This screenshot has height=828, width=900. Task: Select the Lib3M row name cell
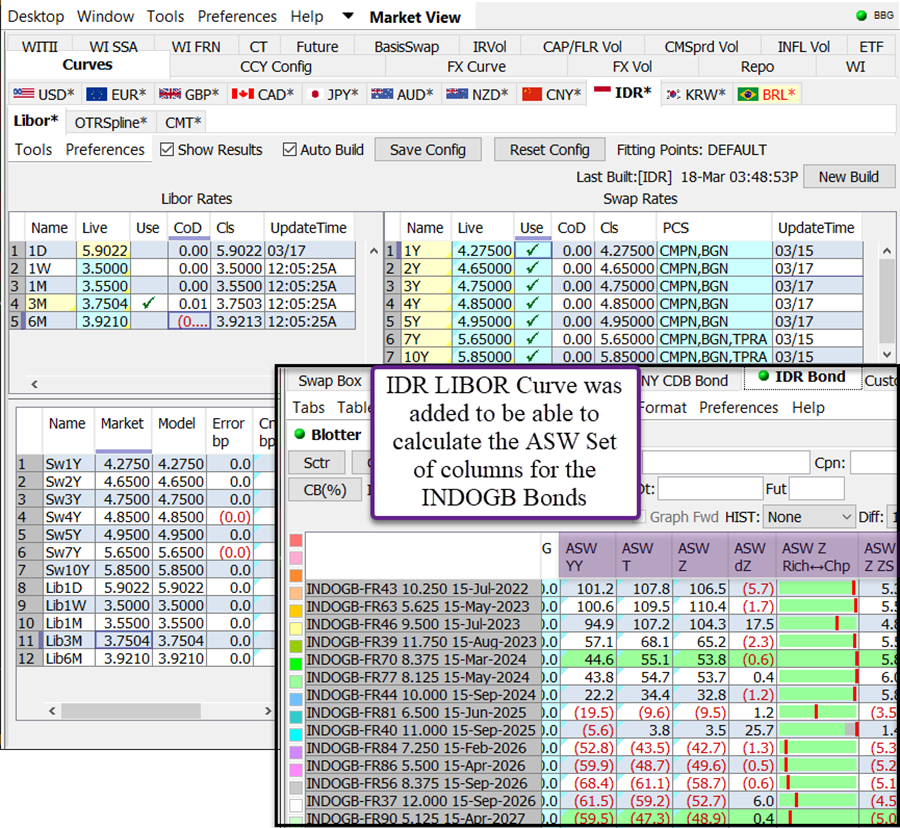(69, 640)
